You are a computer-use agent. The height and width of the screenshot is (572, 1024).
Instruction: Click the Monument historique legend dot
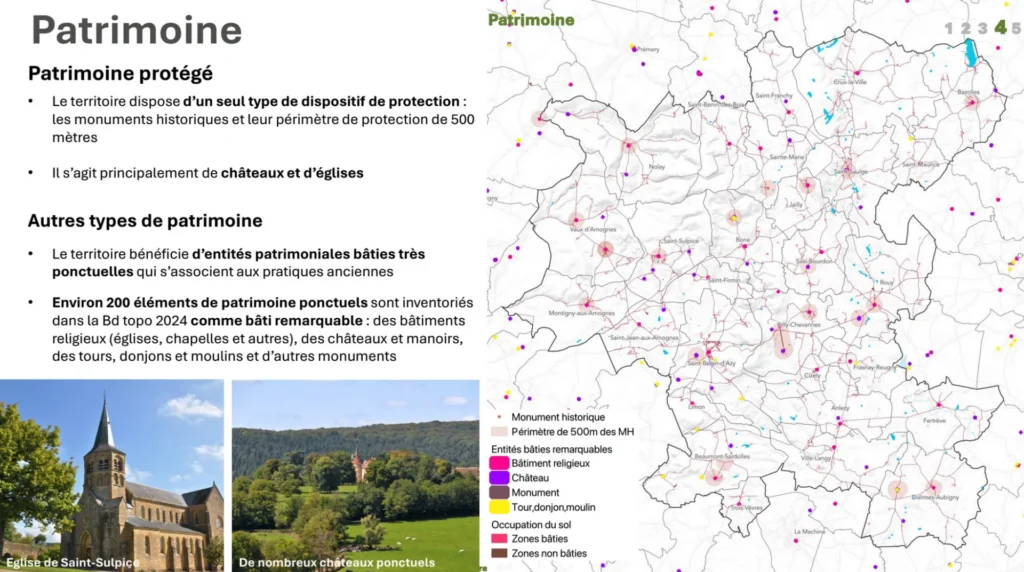(498, 417)
